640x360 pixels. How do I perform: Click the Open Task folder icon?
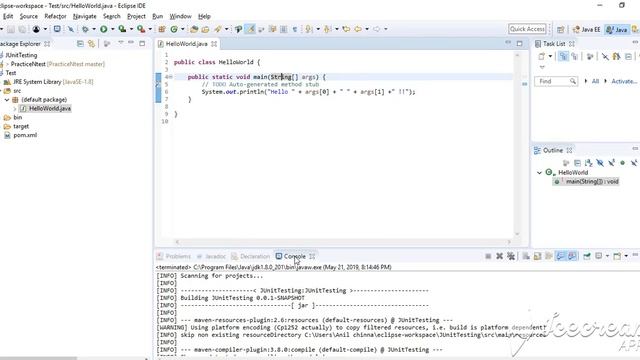(205, 29)
